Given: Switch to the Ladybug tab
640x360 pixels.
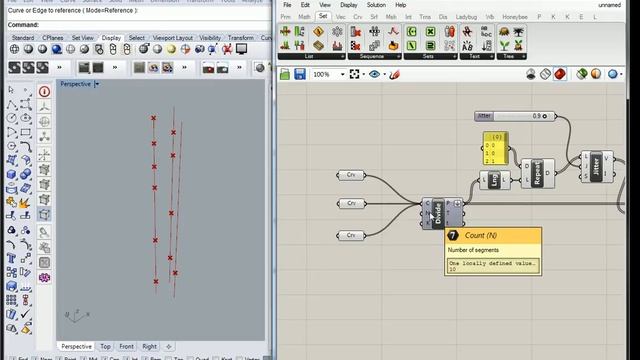Looking at the screenshot, I should [x=466, y=17].
